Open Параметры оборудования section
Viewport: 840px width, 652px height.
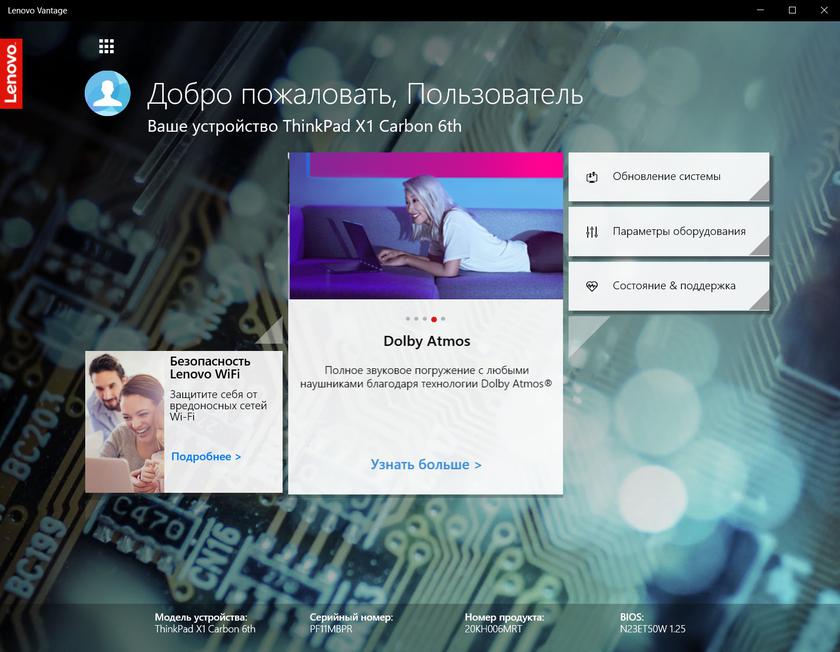(678, 231)
